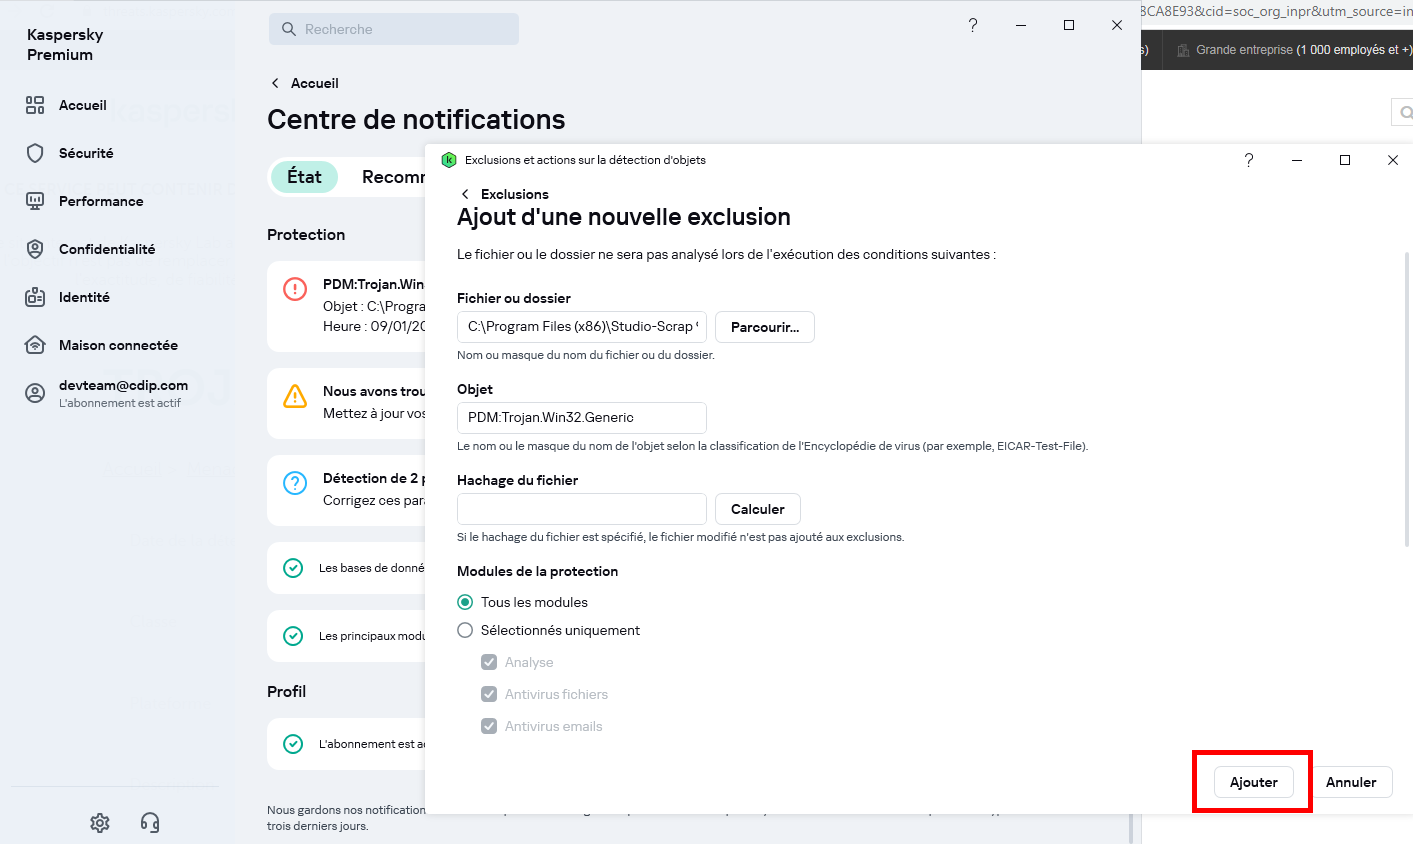Click green check icon beside Les bases de données
The image size is (1413, 844).
pos(293,568)
